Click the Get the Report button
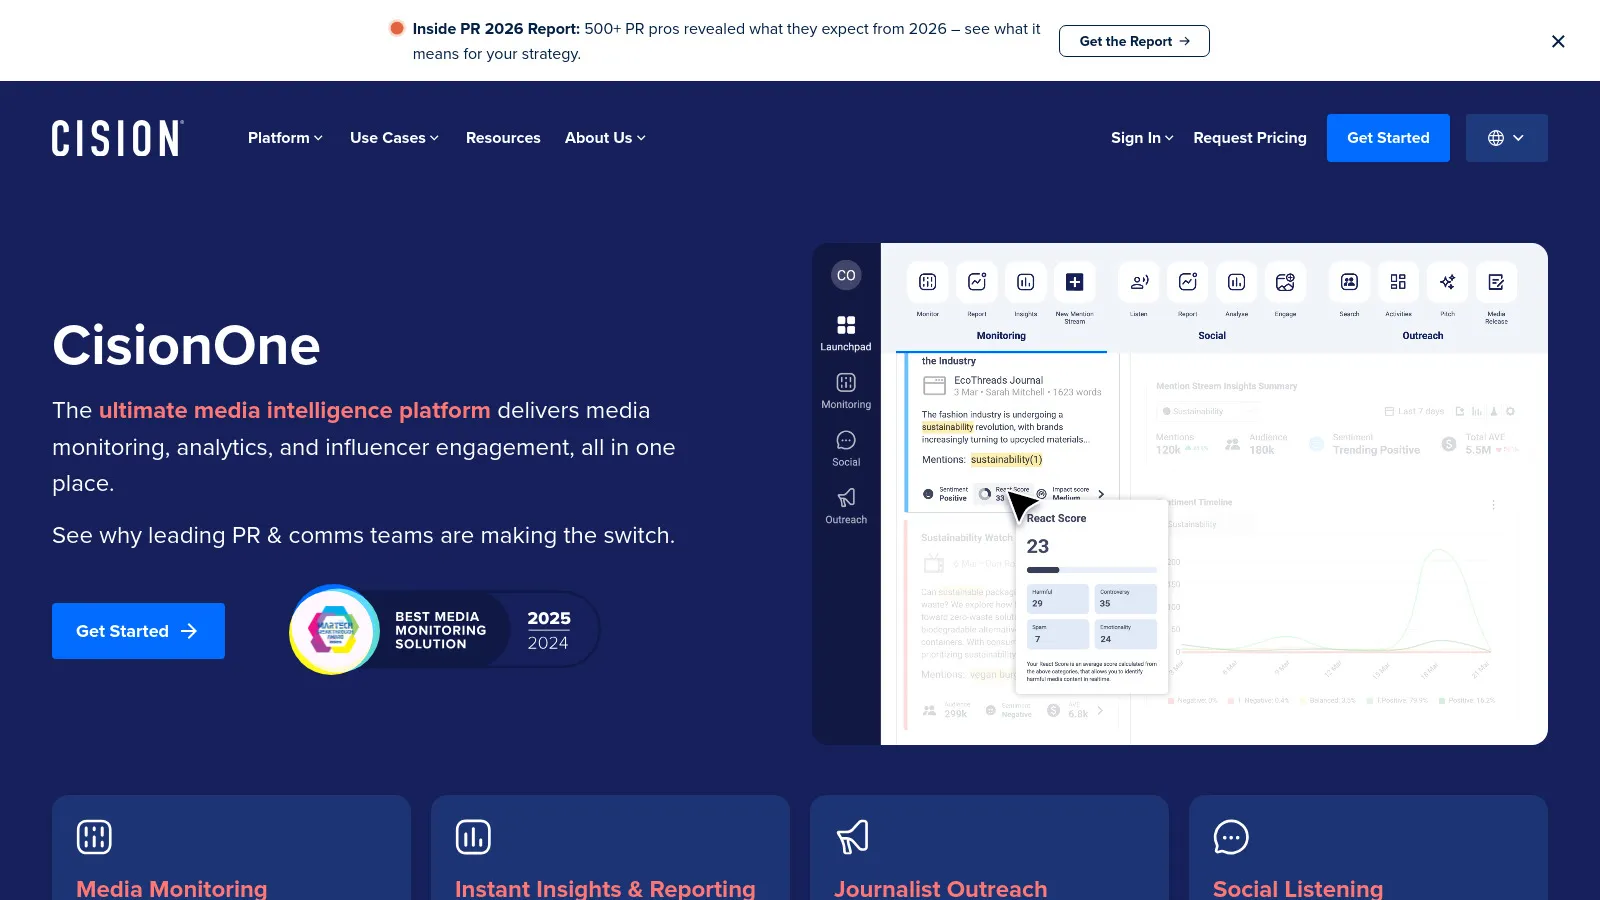Viewport: 1600px width, 900px height. [x=1134, y=41]
